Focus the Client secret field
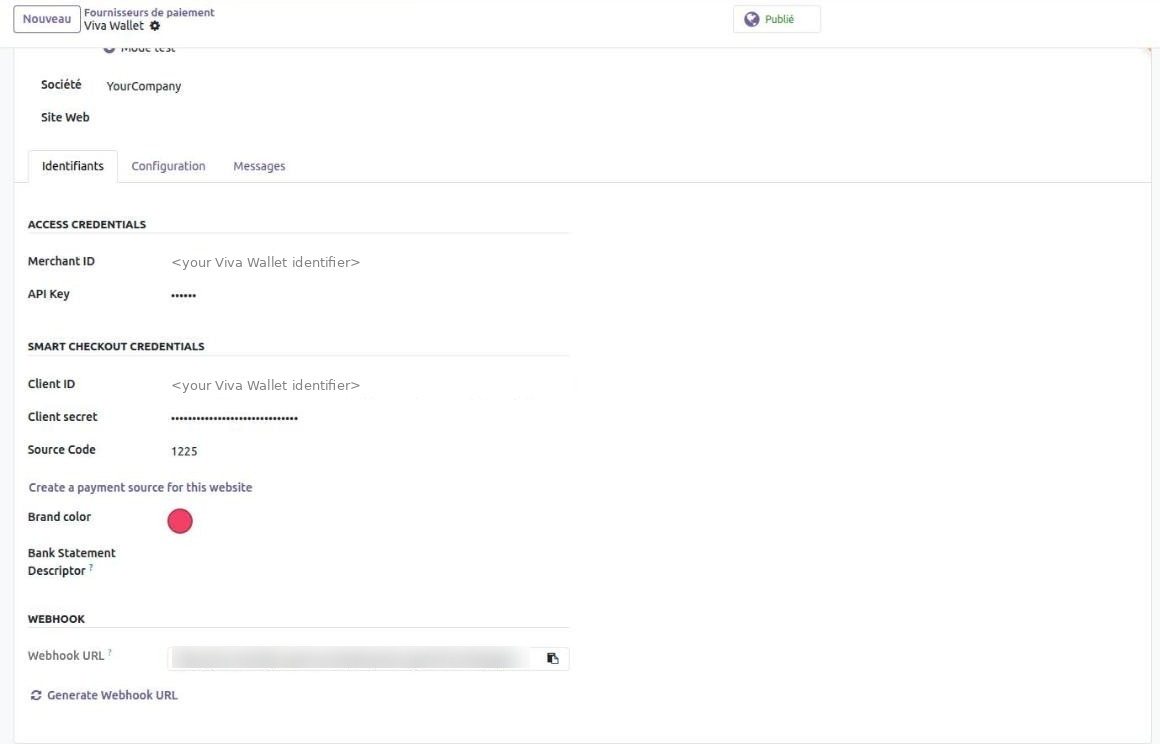Viewport: 1160px width, 744px height. click(x=369, y=418)
